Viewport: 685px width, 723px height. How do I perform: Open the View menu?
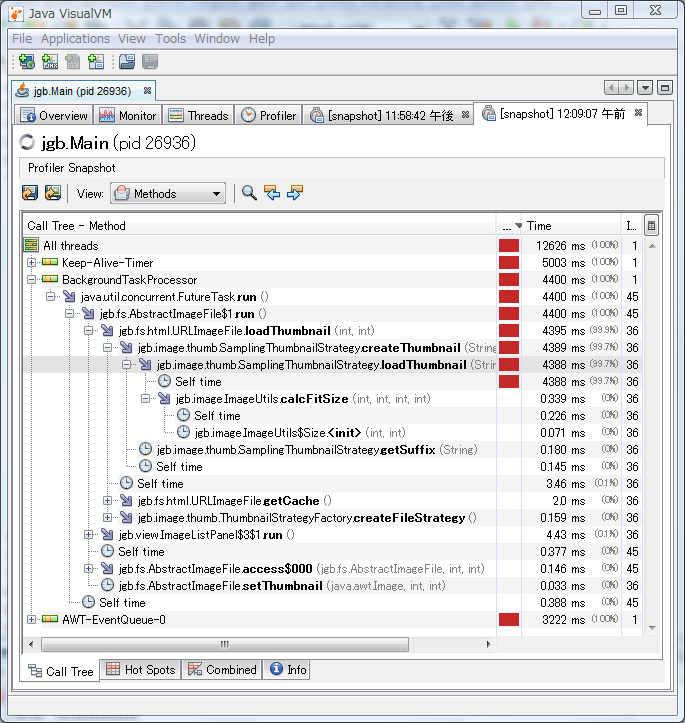point(132,39)
